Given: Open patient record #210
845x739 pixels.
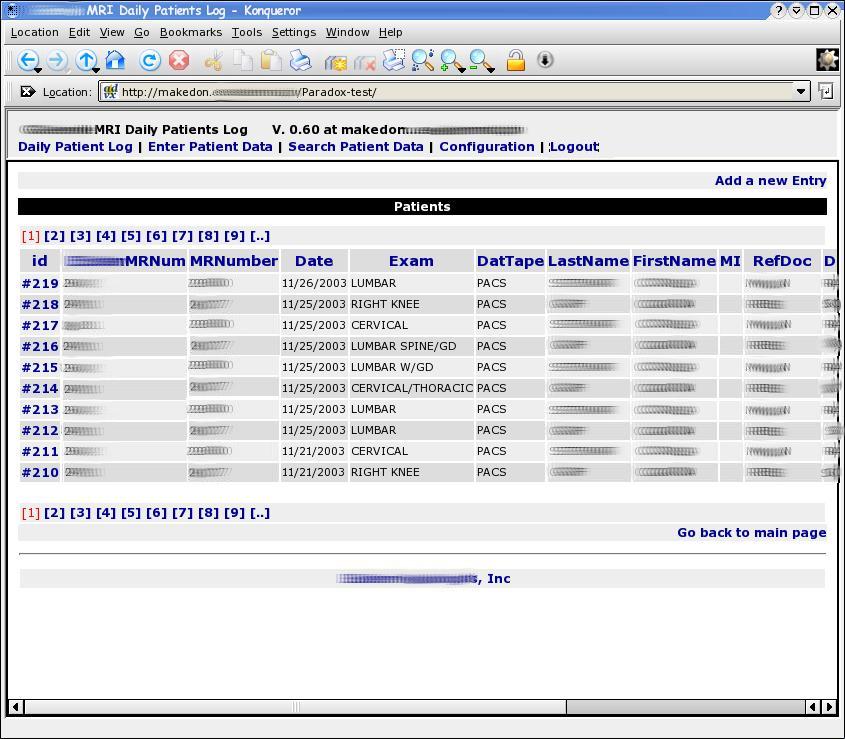Looking at the screenshot, I should [x=40, y=473].
